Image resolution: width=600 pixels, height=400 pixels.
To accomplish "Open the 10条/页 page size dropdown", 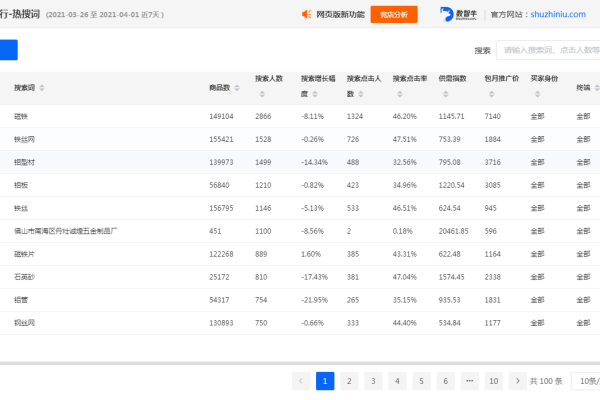I will (588, 381).
